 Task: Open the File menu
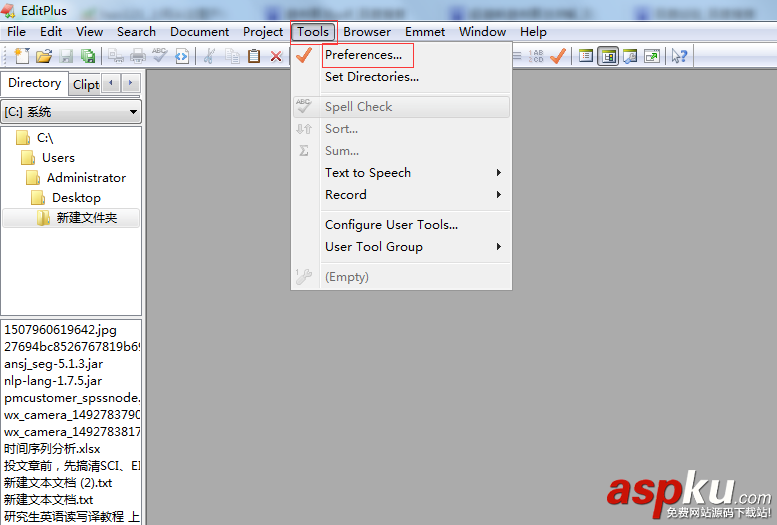[x=16, y=32]
